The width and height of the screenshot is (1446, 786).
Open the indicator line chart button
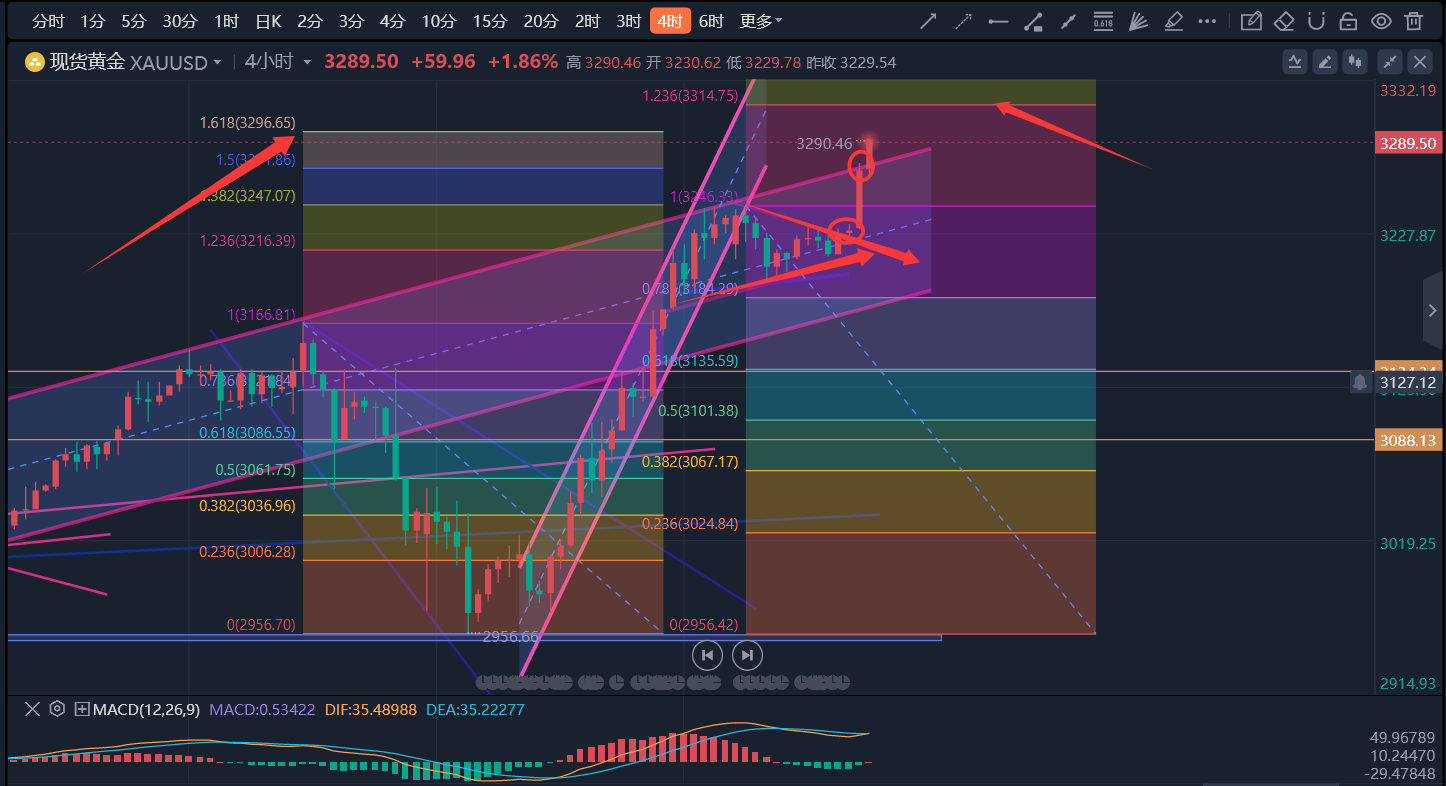pyautogui.click(x=1296, y=62)
